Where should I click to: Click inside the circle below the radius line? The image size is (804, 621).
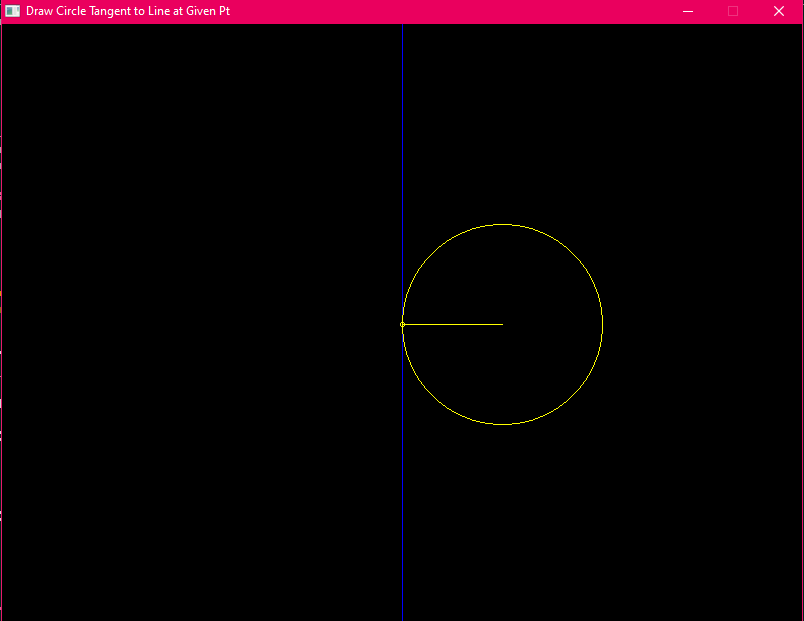(x=502, y=375)
